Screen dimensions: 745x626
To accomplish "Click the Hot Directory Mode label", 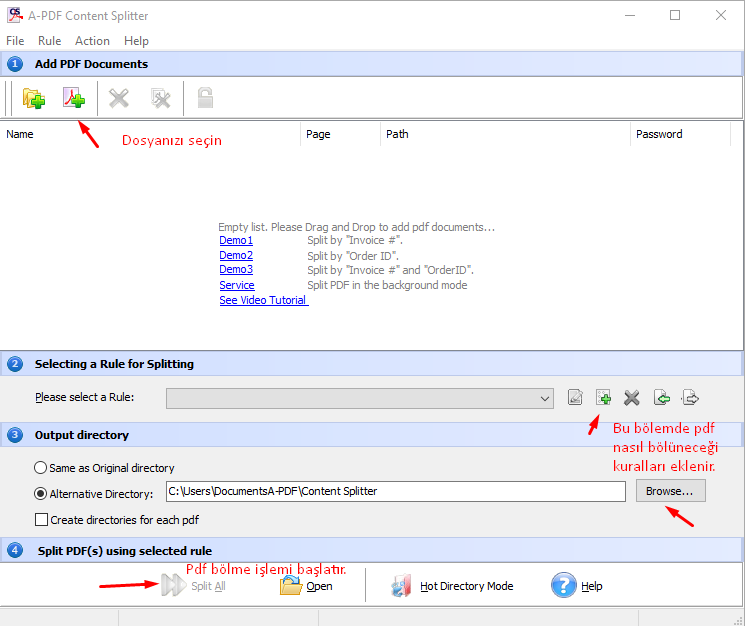I will pos(467,586).
